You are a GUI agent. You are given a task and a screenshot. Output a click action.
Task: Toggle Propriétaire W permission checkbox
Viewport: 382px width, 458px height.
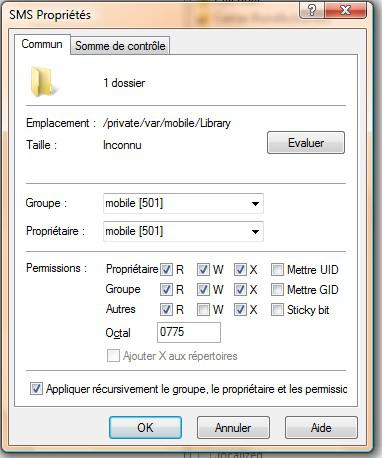[203, 269]
